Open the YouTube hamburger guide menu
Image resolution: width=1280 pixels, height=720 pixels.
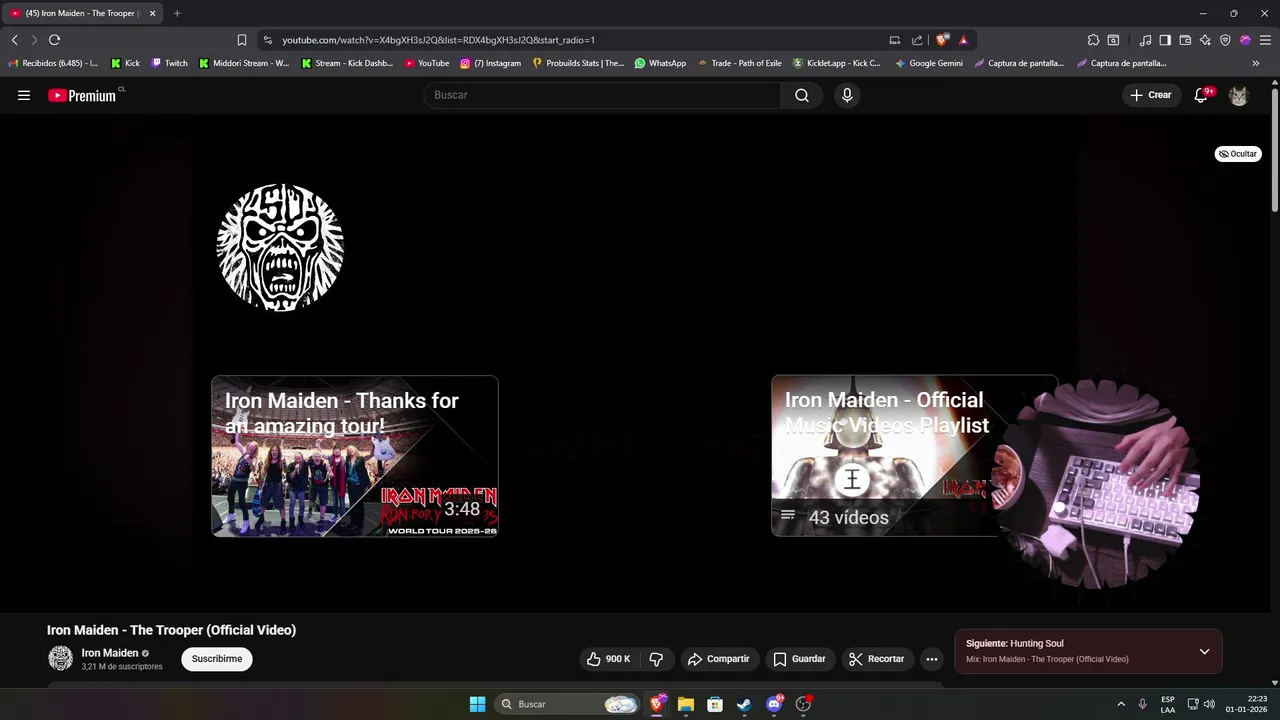pyautogui.click(x=24, y=95)
